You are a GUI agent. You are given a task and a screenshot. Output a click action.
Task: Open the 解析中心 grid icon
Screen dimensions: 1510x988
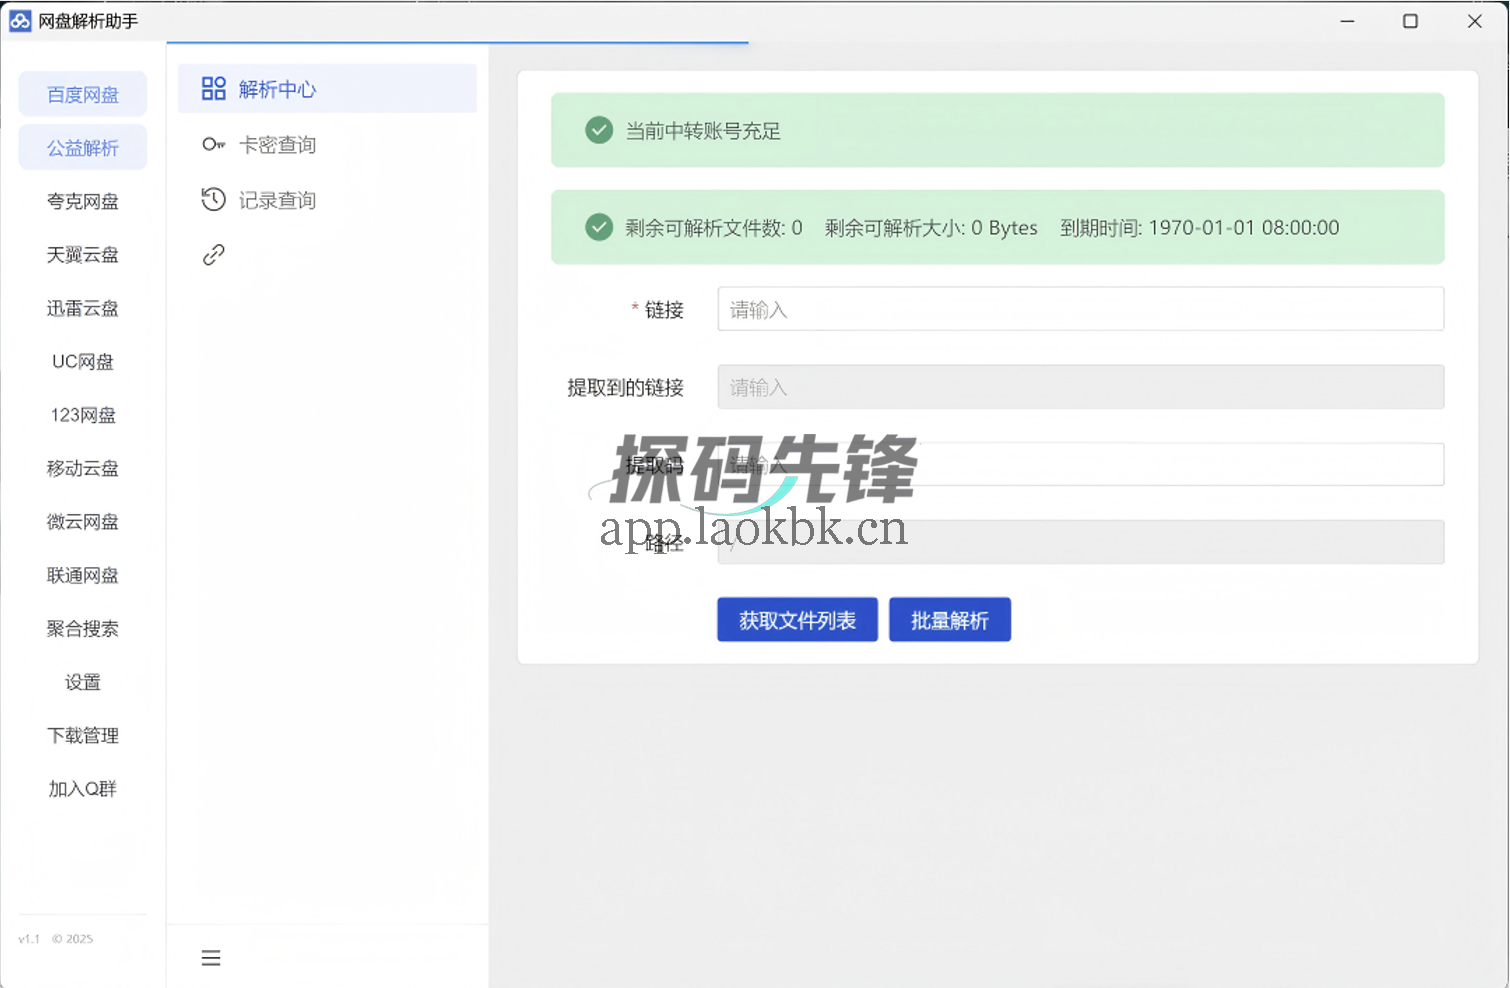point(213,88)
